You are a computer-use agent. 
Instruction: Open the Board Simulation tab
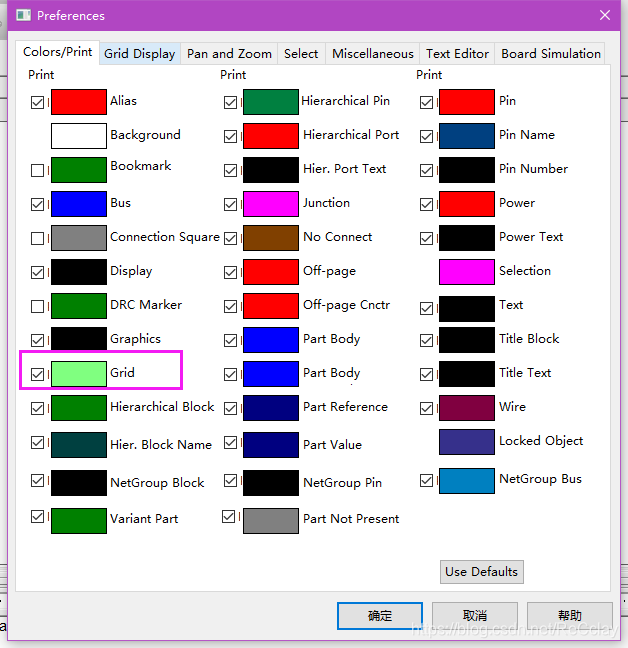(x=551, y=54)
